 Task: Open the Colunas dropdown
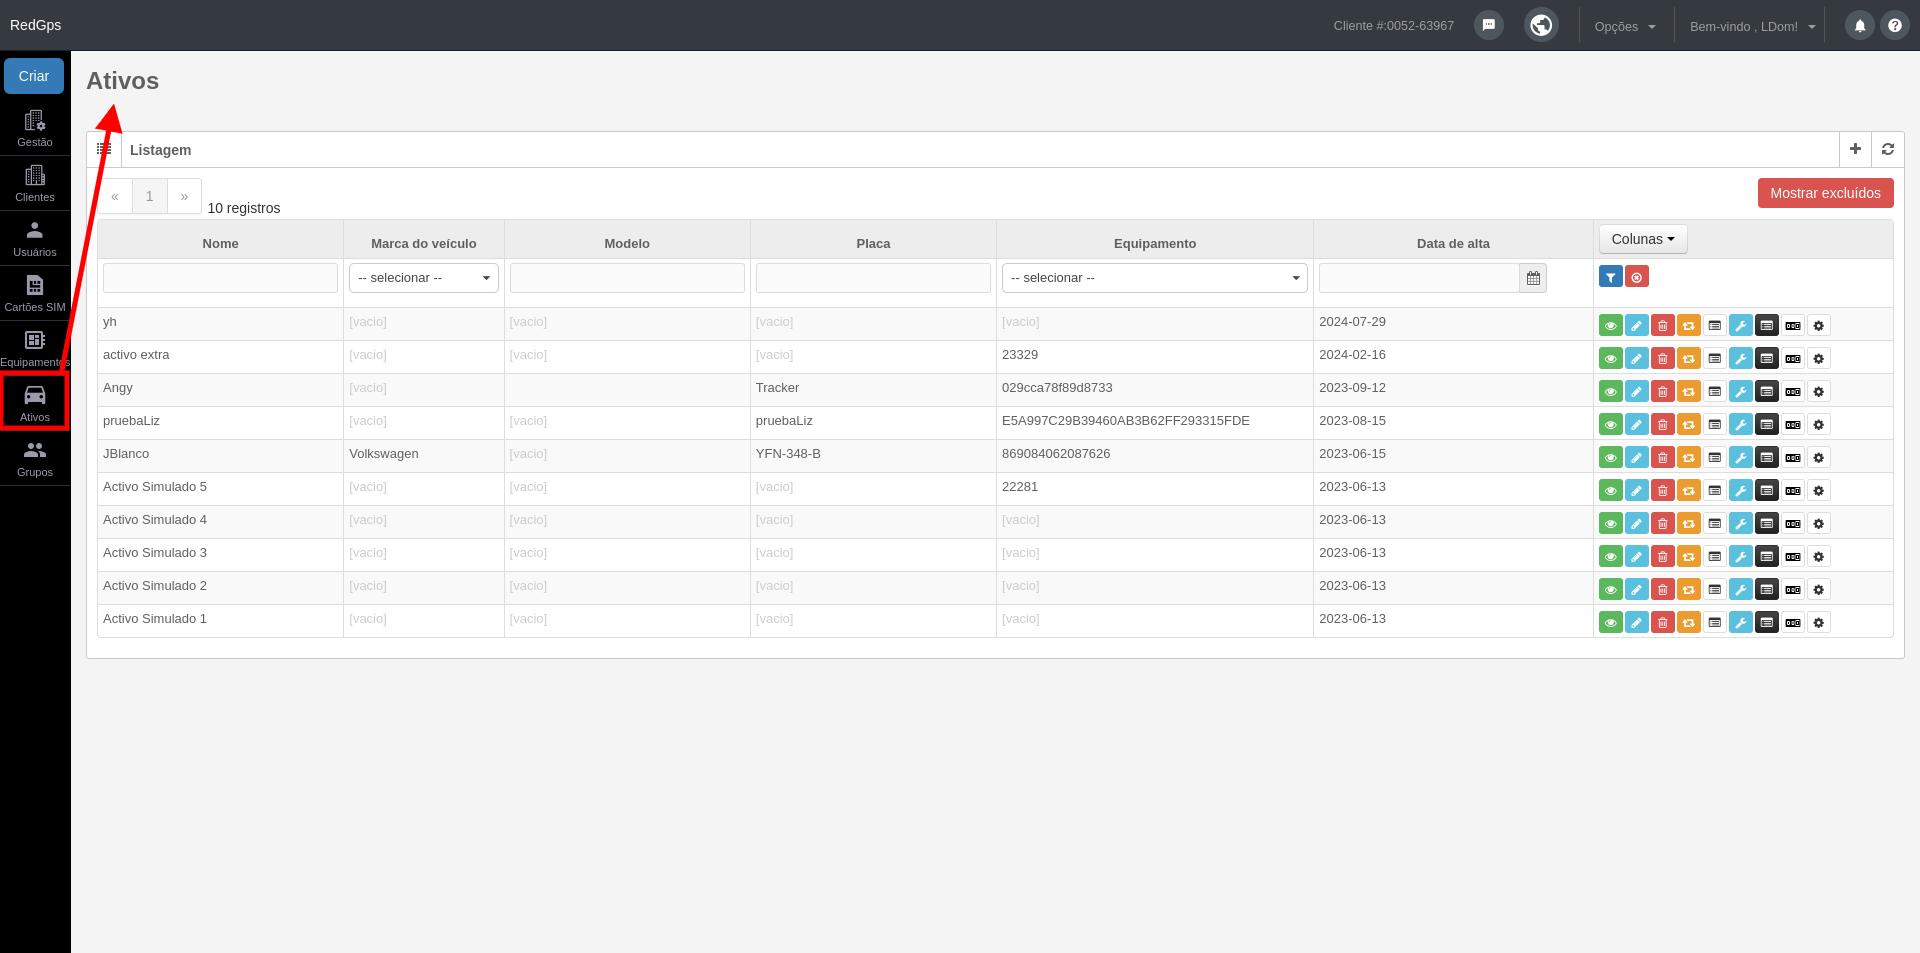click(x=1643, y=239)
